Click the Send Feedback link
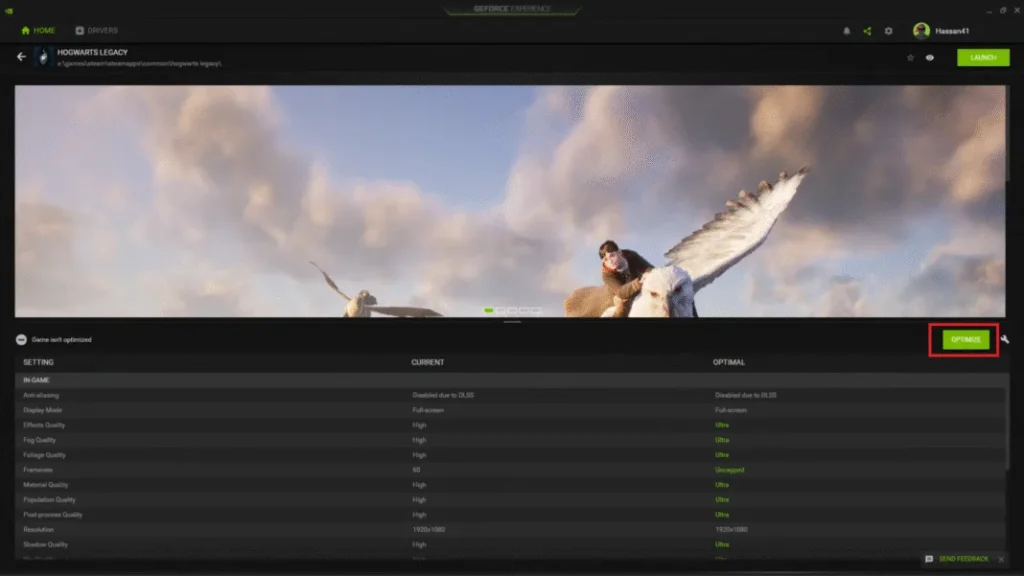 [963, 559]
